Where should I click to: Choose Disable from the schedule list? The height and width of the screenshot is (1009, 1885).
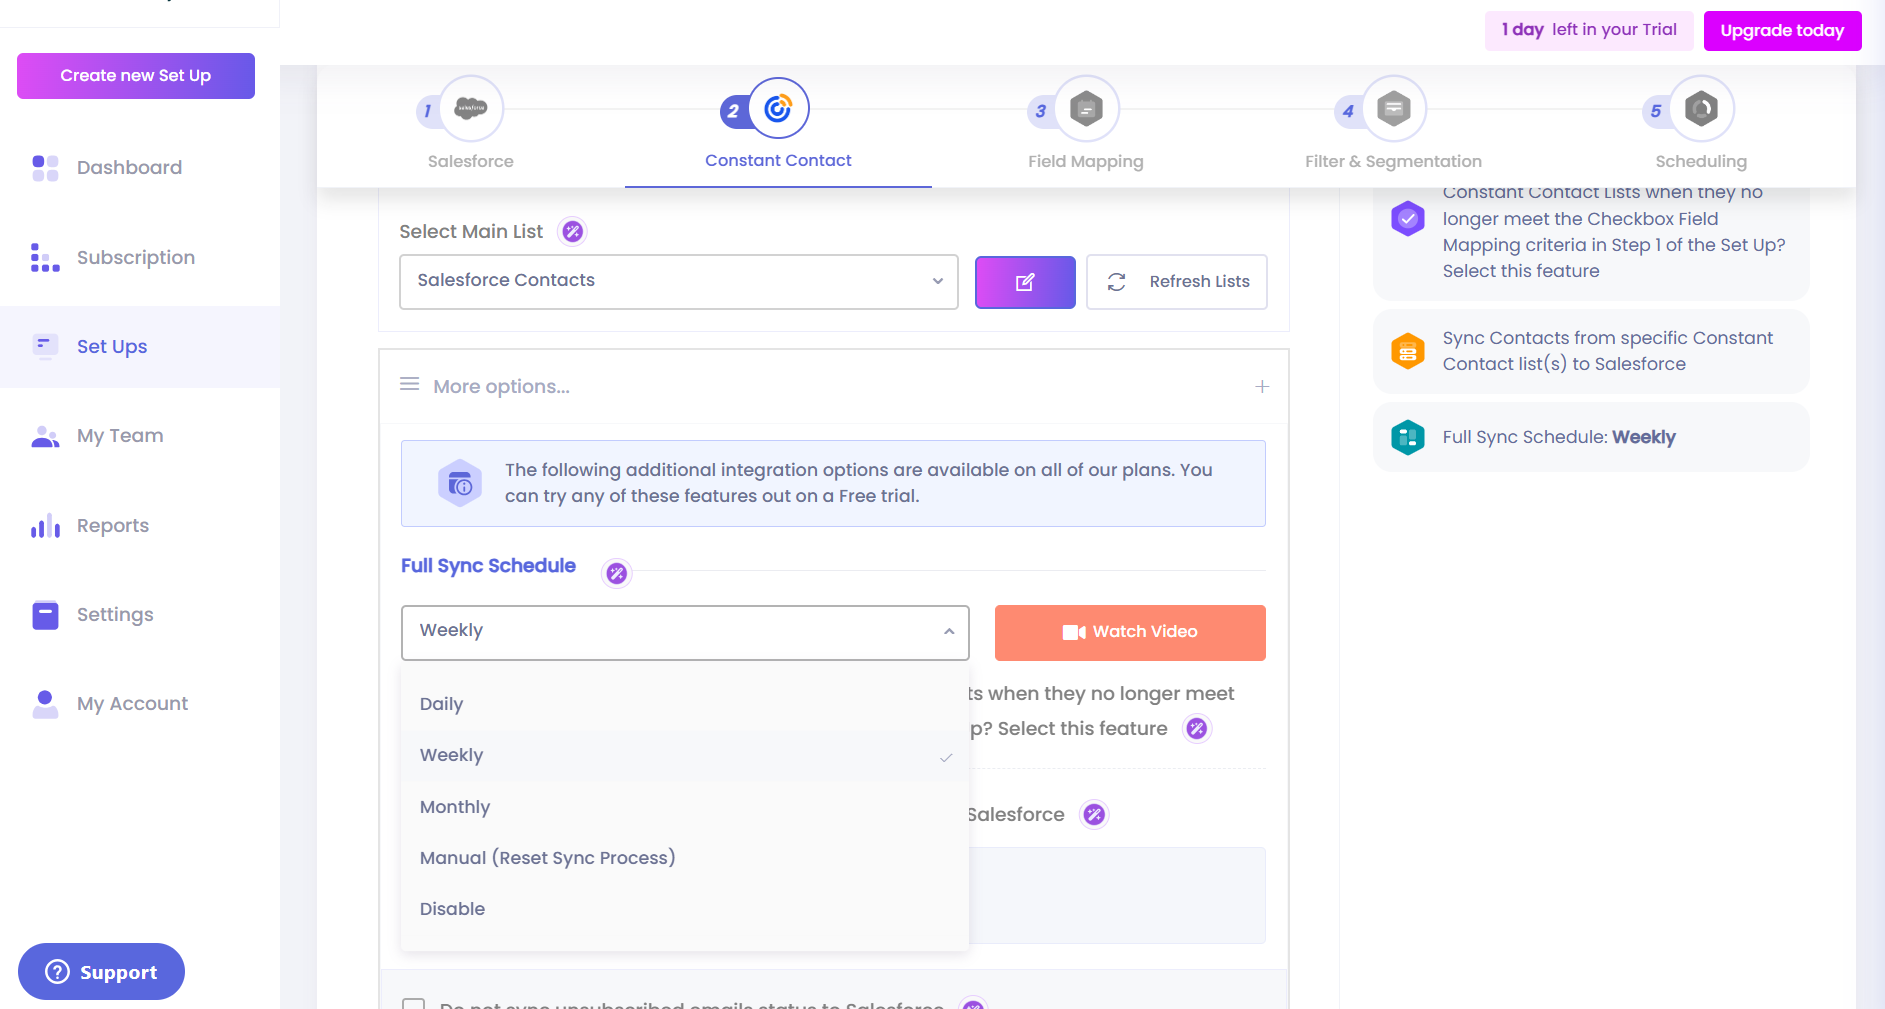[x=685, y=909]
